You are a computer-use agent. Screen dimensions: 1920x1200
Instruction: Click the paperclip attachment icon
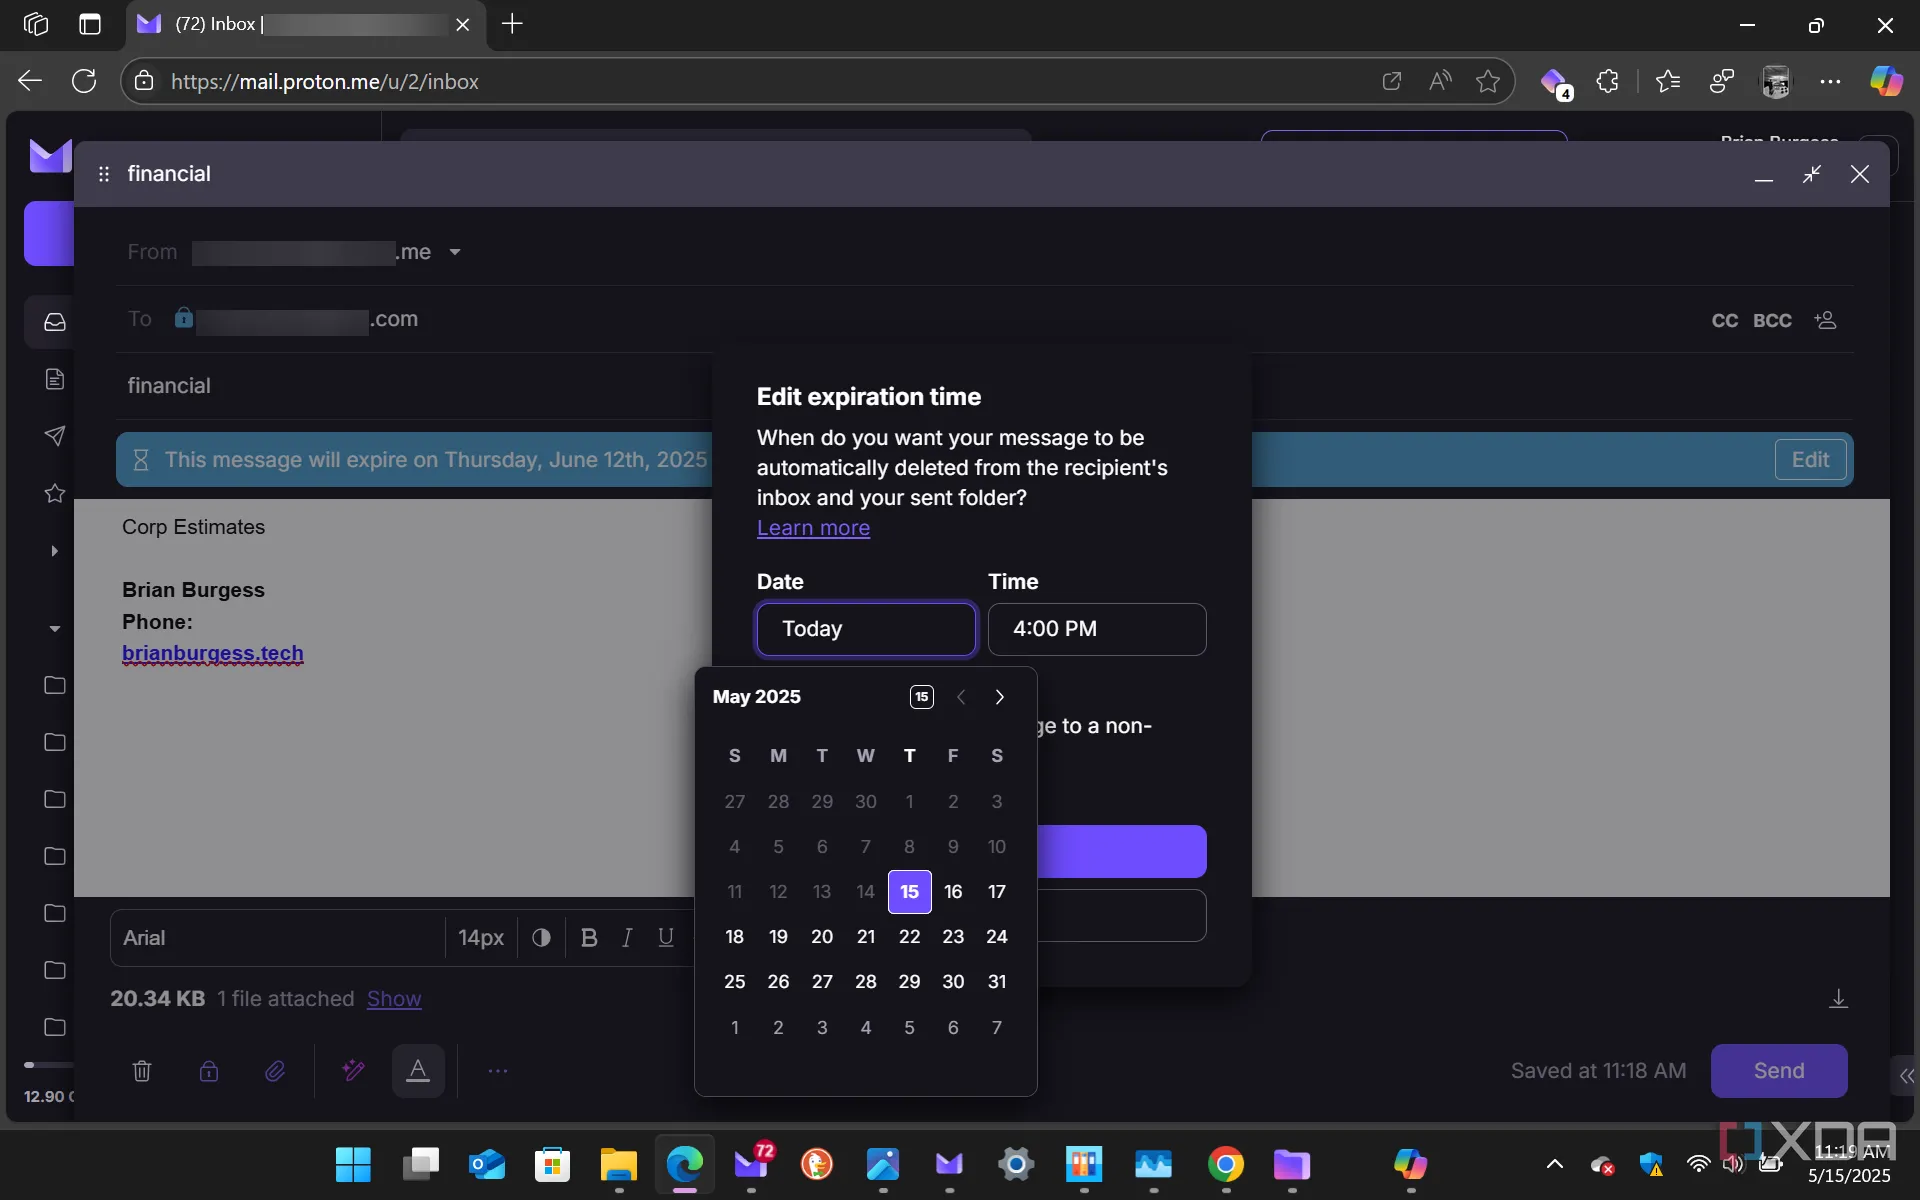click(275, 1071)
